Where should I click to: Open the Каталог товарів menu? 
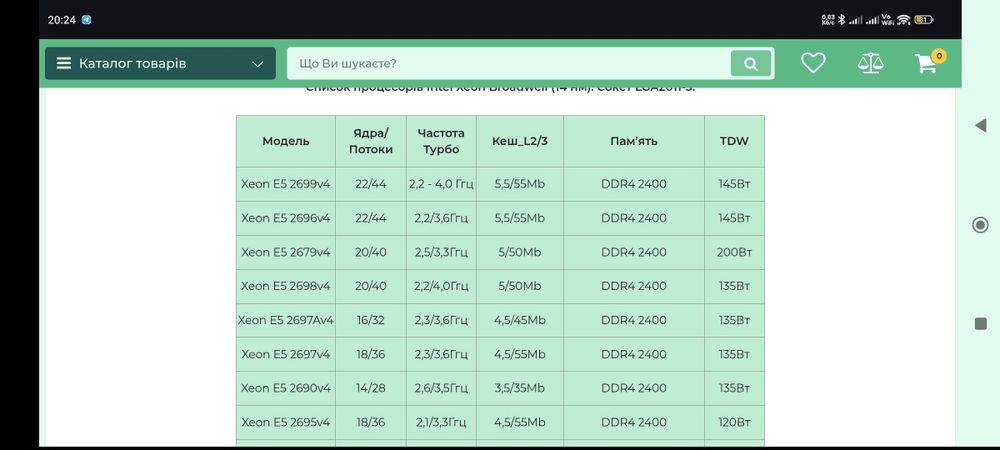160,64
